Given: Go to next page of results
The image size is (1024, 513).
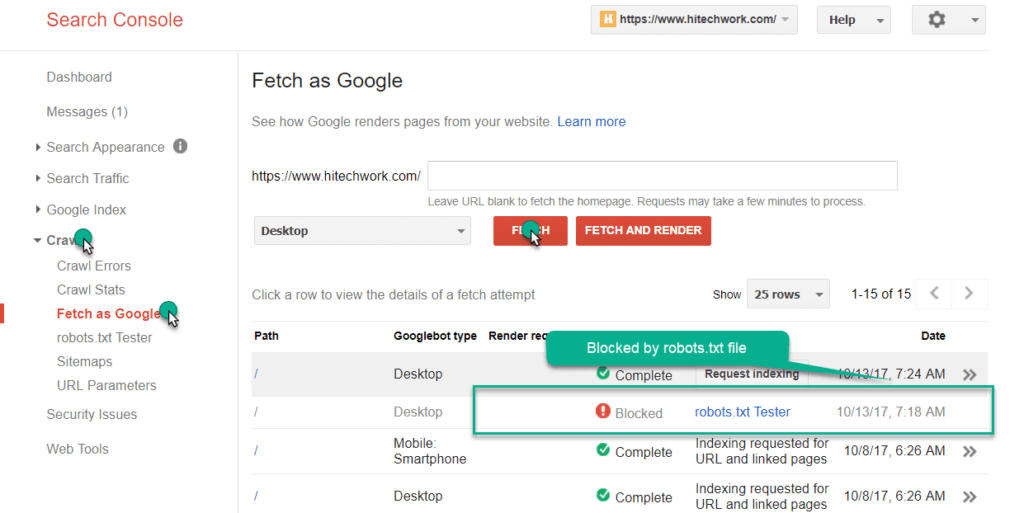Looking at the screenshot, I should (x=970, y=294).
